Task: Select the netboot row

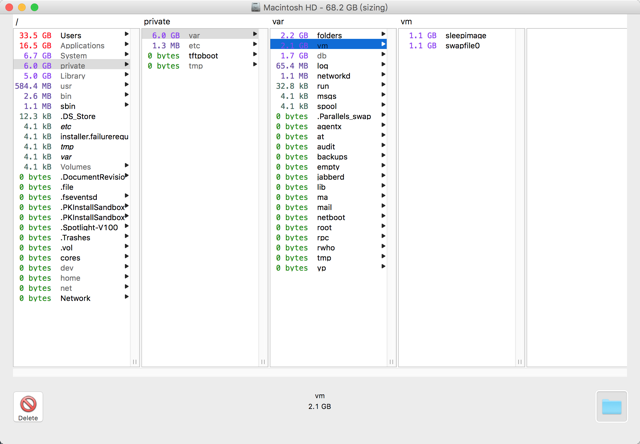Action: coord(329,217)
